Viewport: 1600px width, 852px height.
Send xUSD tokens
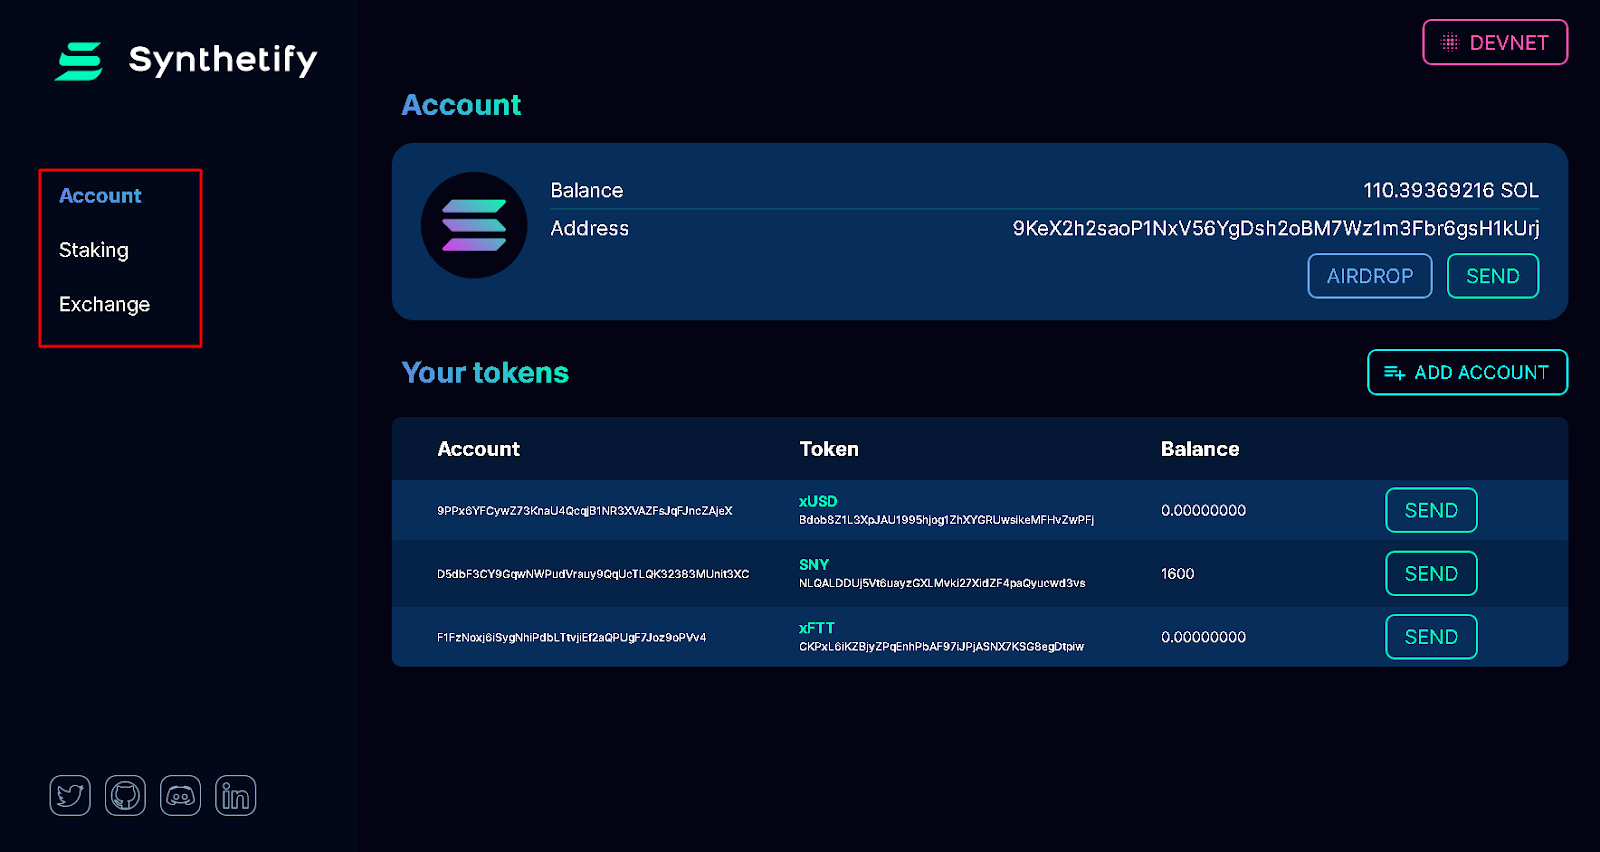click(x=1431, y=510)
